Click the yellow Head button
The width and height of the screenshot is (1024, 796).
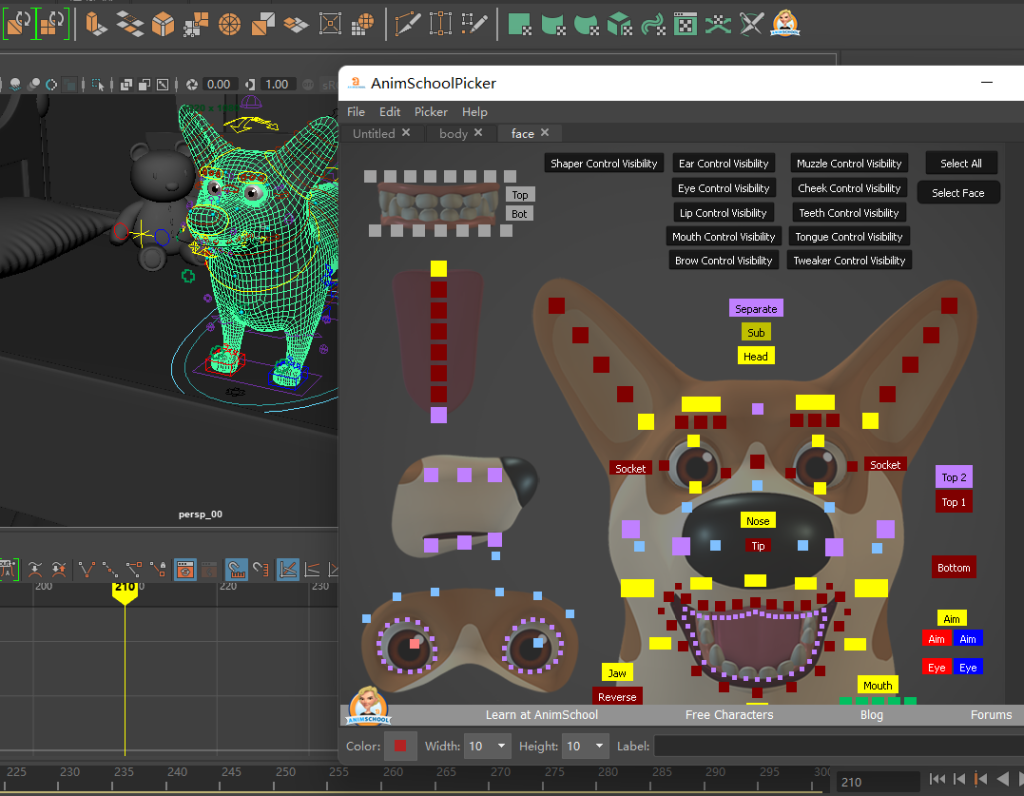tap(756, 356)
